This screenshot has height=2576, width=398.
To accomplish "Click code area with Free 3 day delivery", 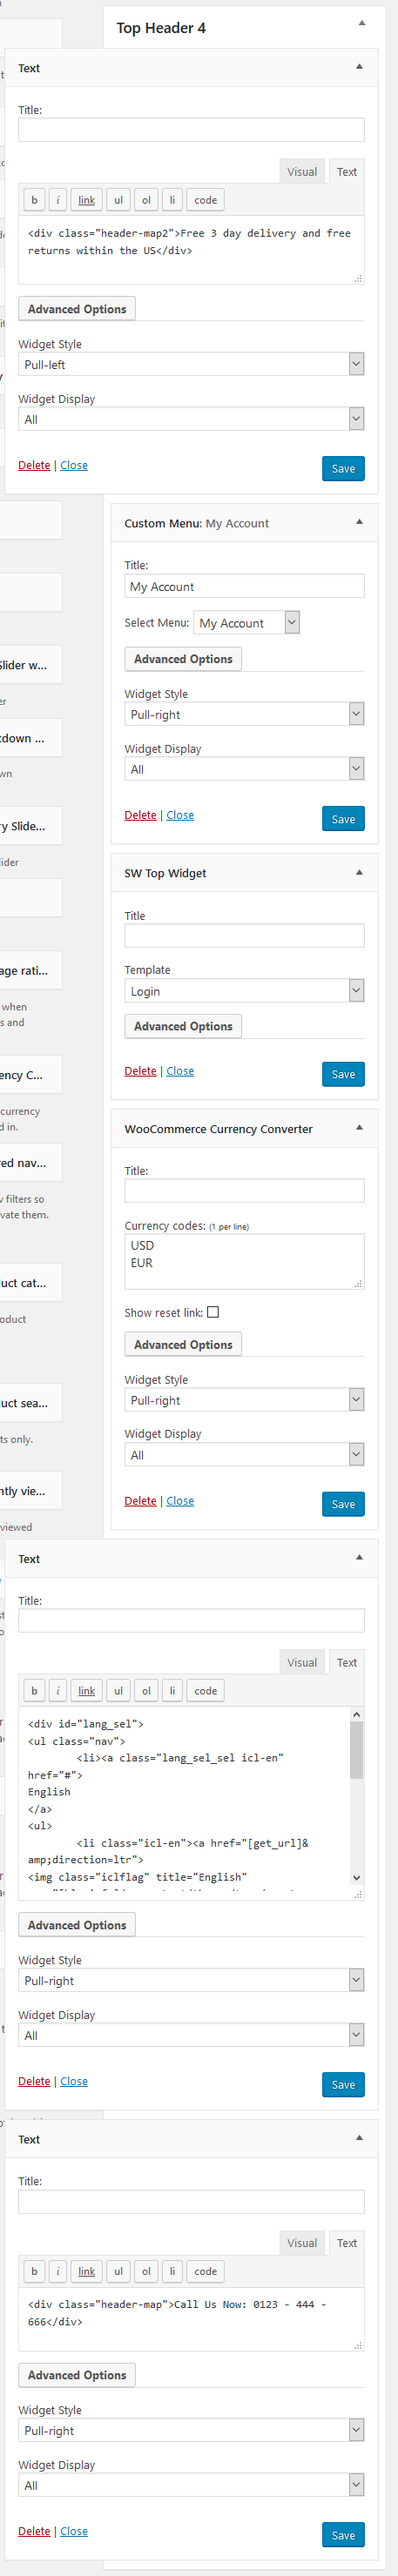I will point(191,250).
